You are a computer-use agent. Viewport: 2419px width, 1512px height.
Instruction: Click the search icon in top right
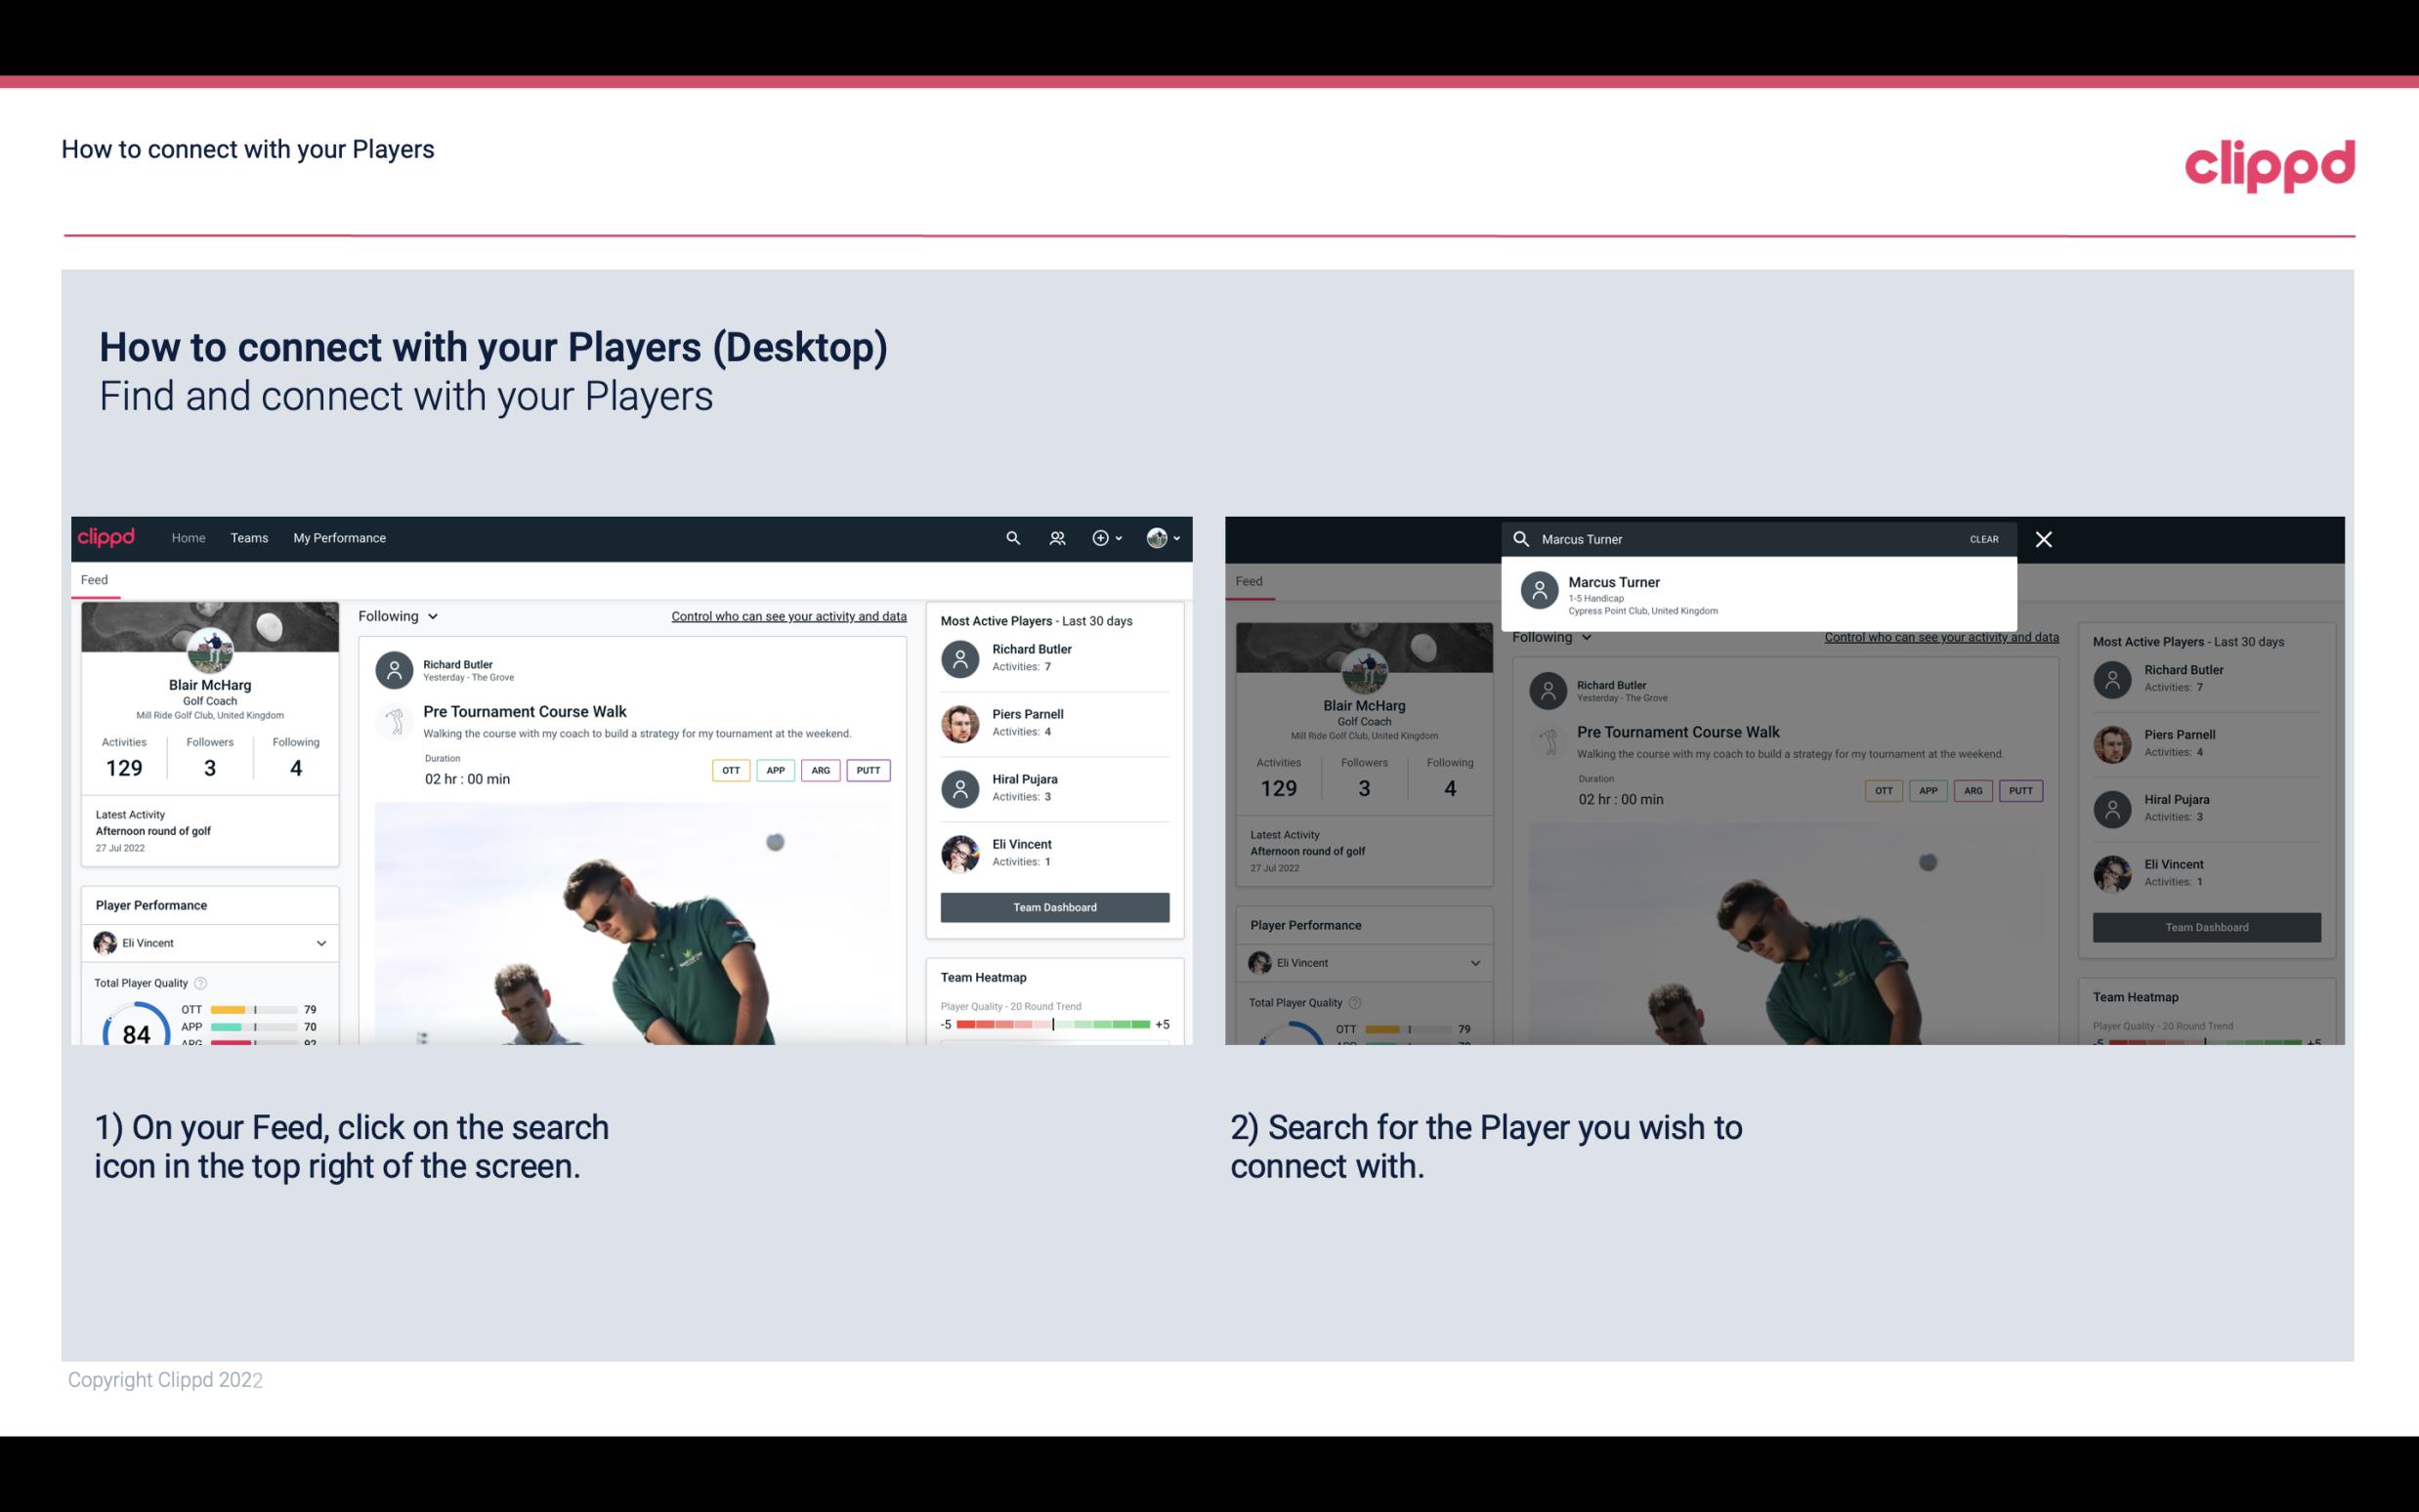pos(1010,536)
